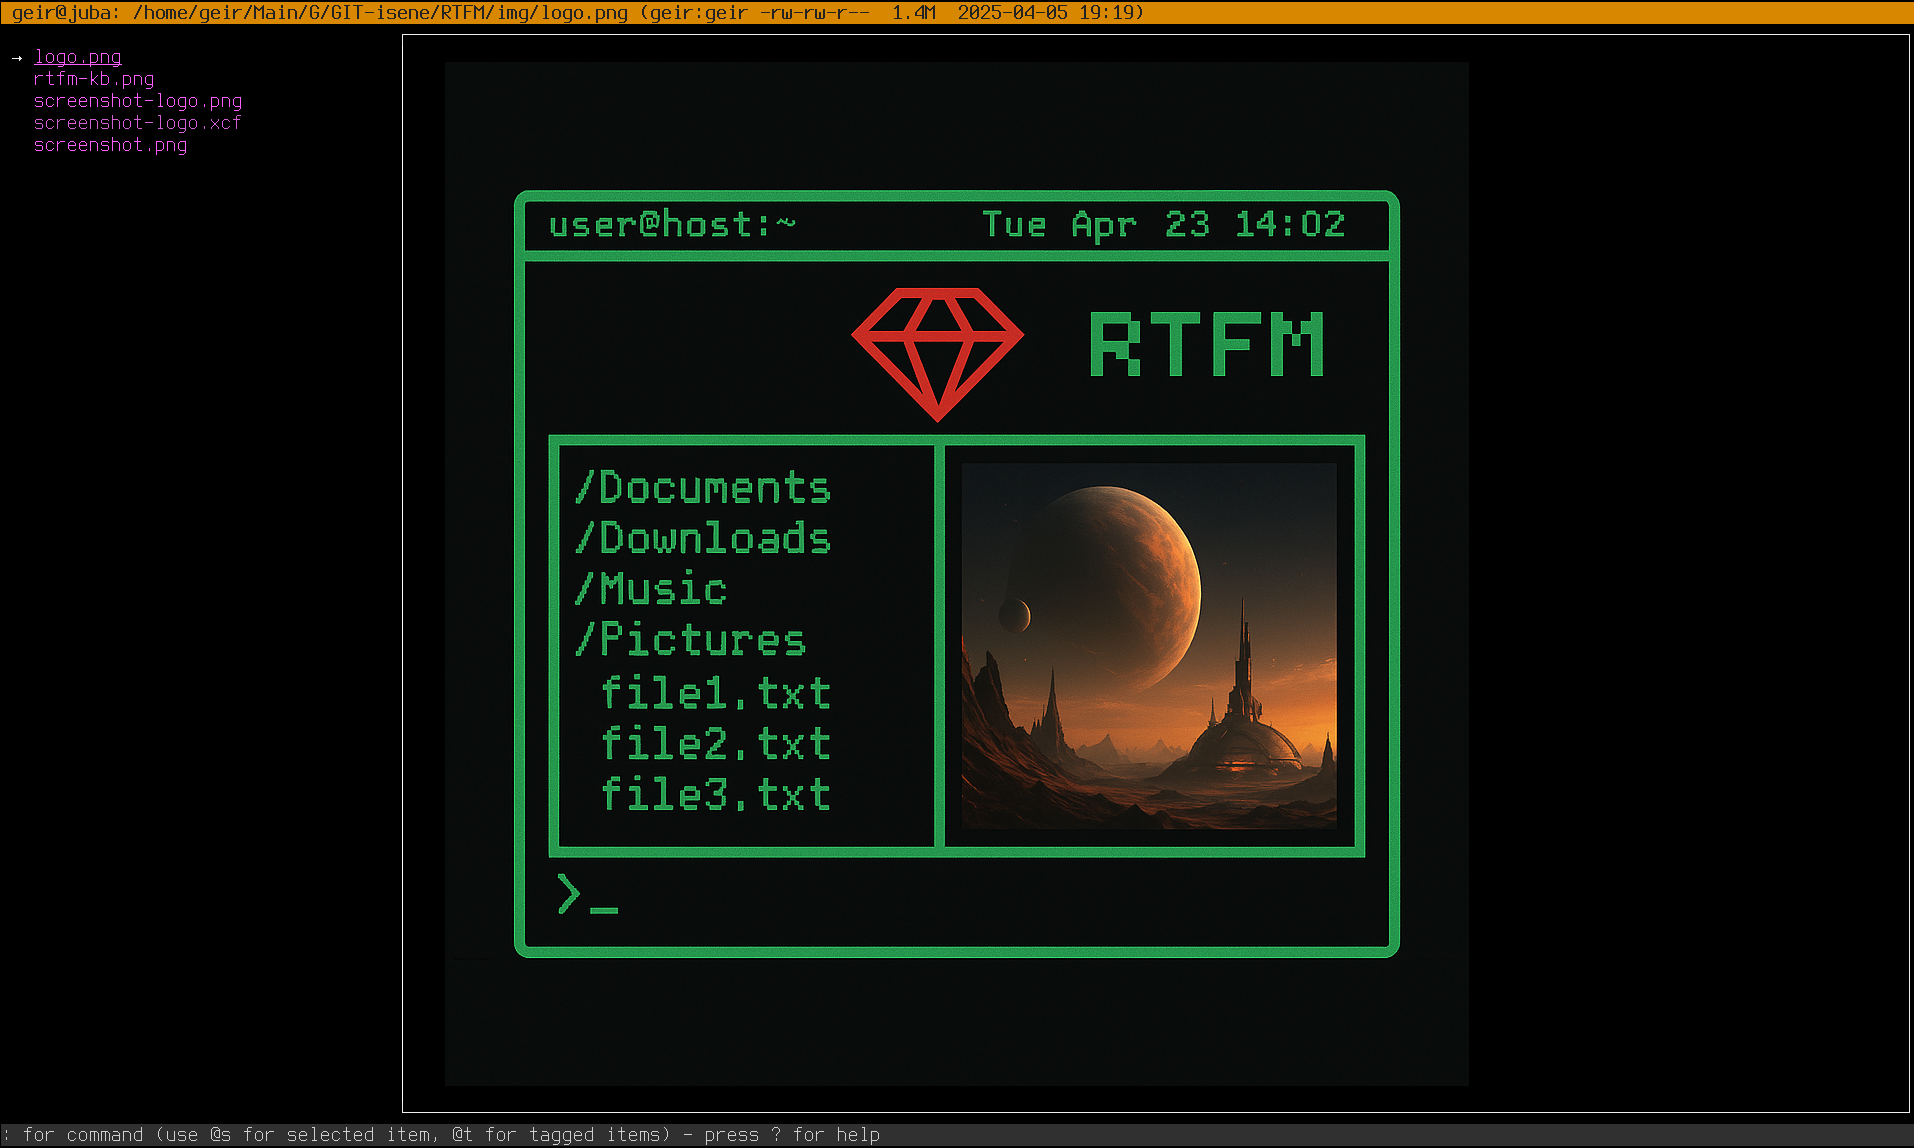The width and height of the screenshot is (1914, 1148).
Task: Select screenshot-logo.png in the file list
Action: tap(138, 101)
